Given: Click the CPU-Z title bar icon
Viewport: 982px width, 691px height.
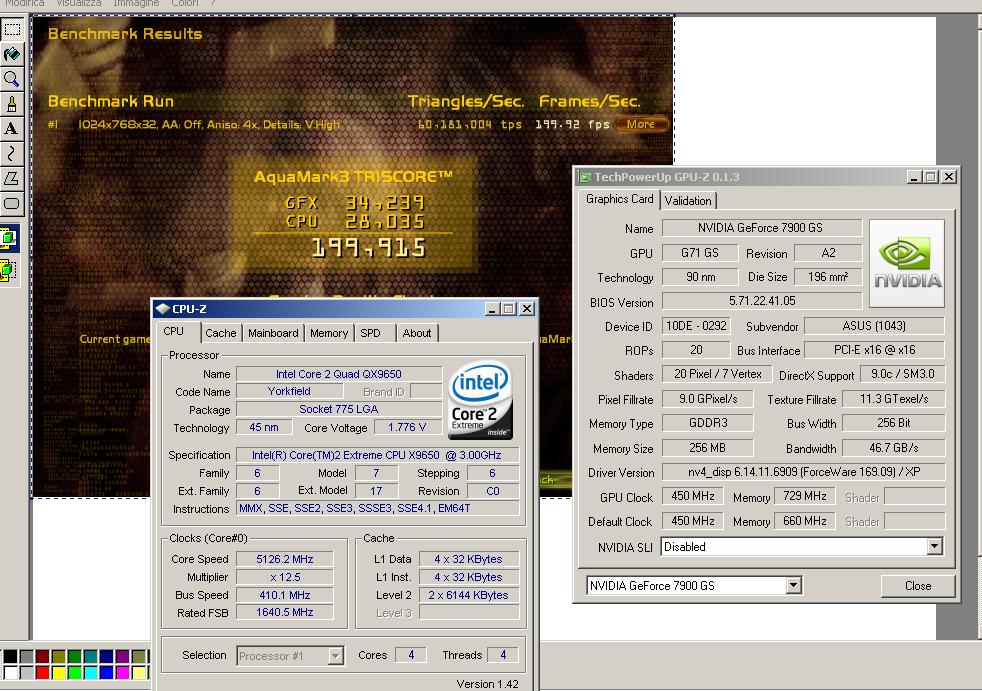Looking at the screenshot, I should [x=162, y=309].
